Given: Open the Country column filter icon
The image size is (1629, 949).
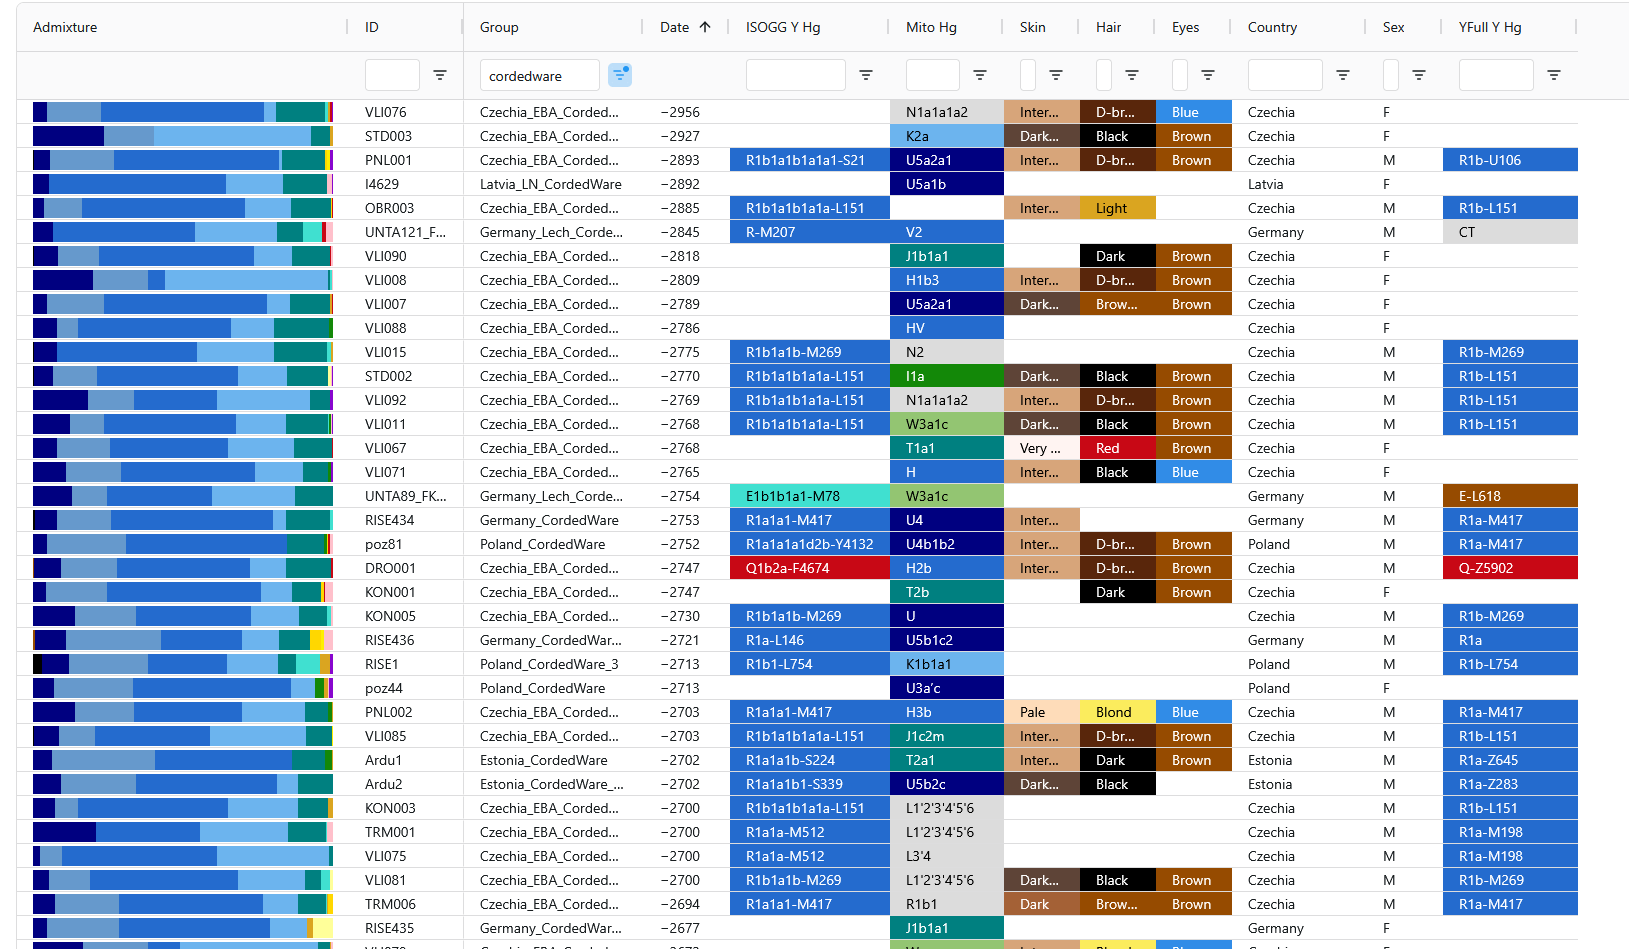Looking at the screenshot, I should [x=1343, y=75].
